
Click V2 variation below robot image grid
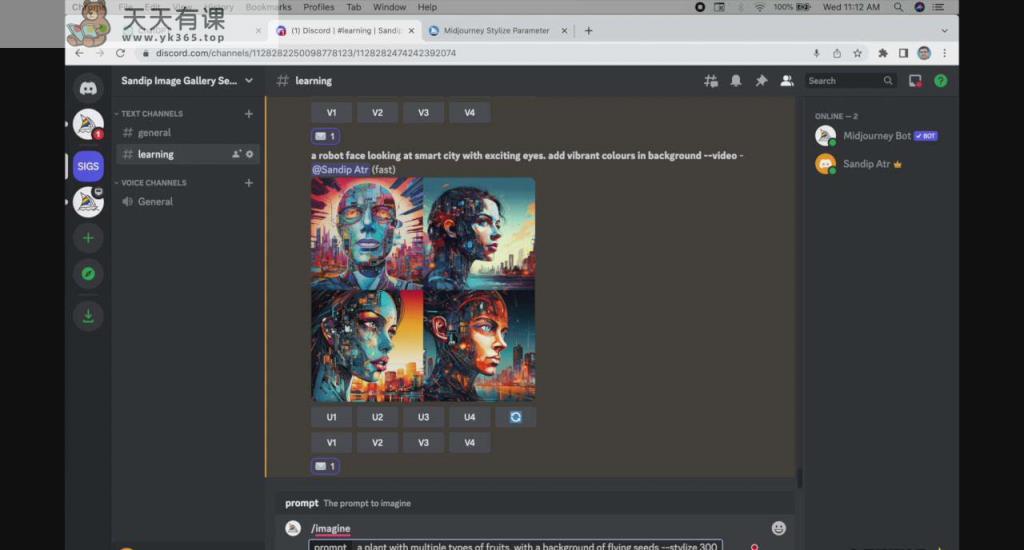point(377,442)
